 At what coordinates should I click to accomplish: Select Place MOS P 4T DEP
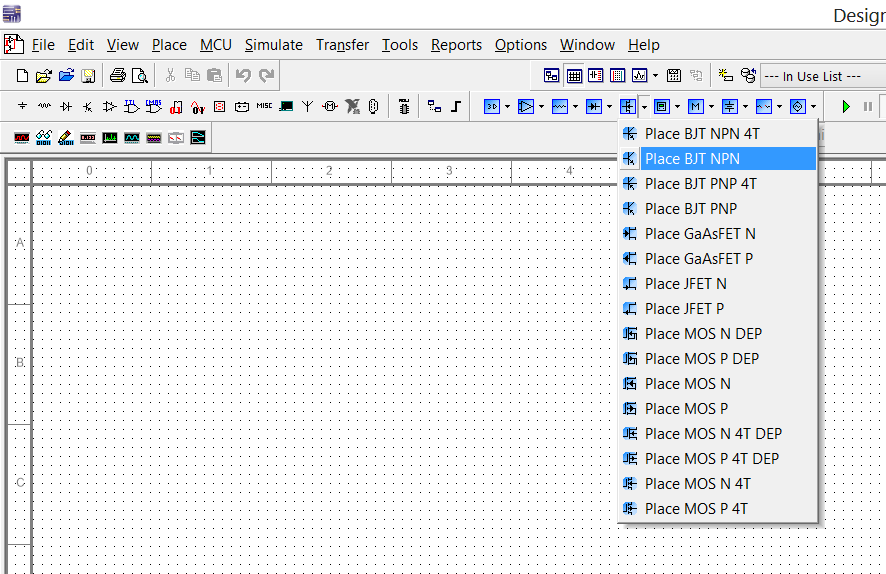click(x=718, y=458)
